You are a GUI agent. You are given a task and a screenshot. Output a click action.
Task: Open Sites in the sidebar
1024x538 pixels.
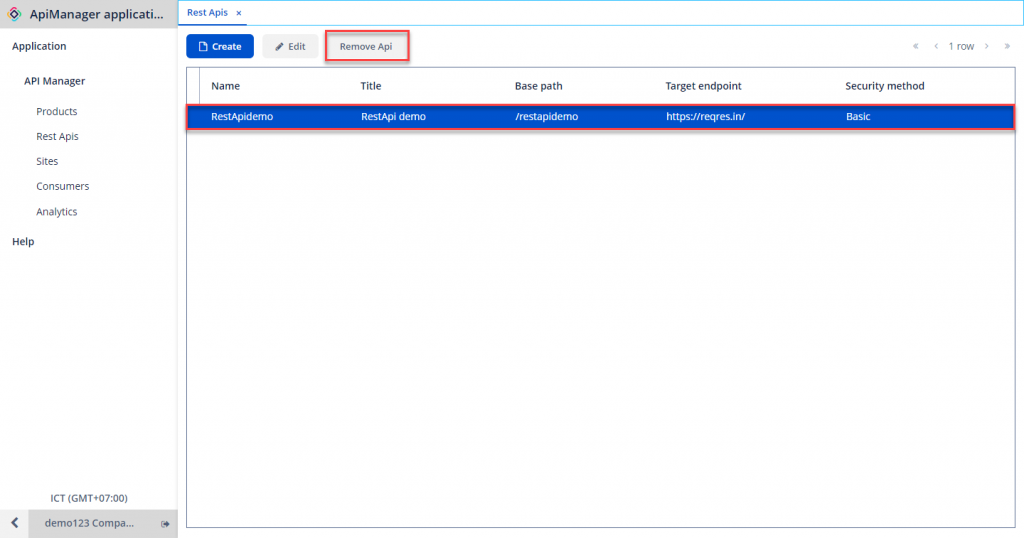point(47,161)
